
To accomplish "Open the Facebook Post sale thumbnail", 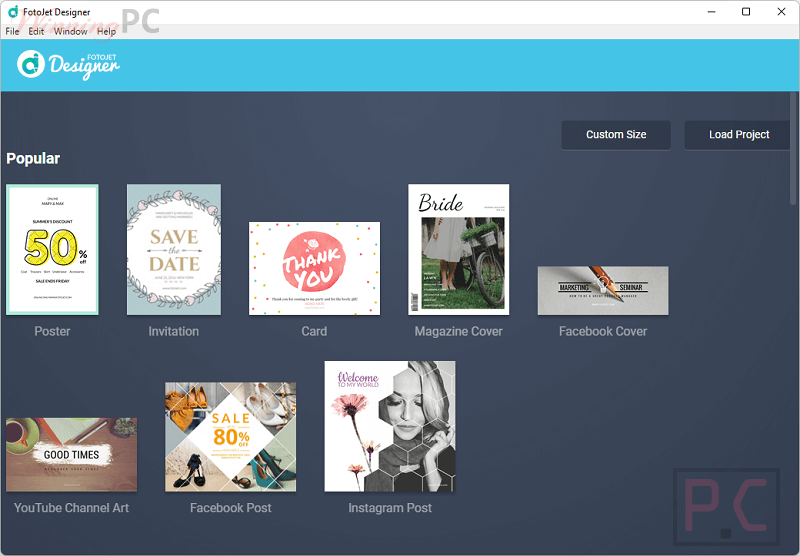I will 230,436.
